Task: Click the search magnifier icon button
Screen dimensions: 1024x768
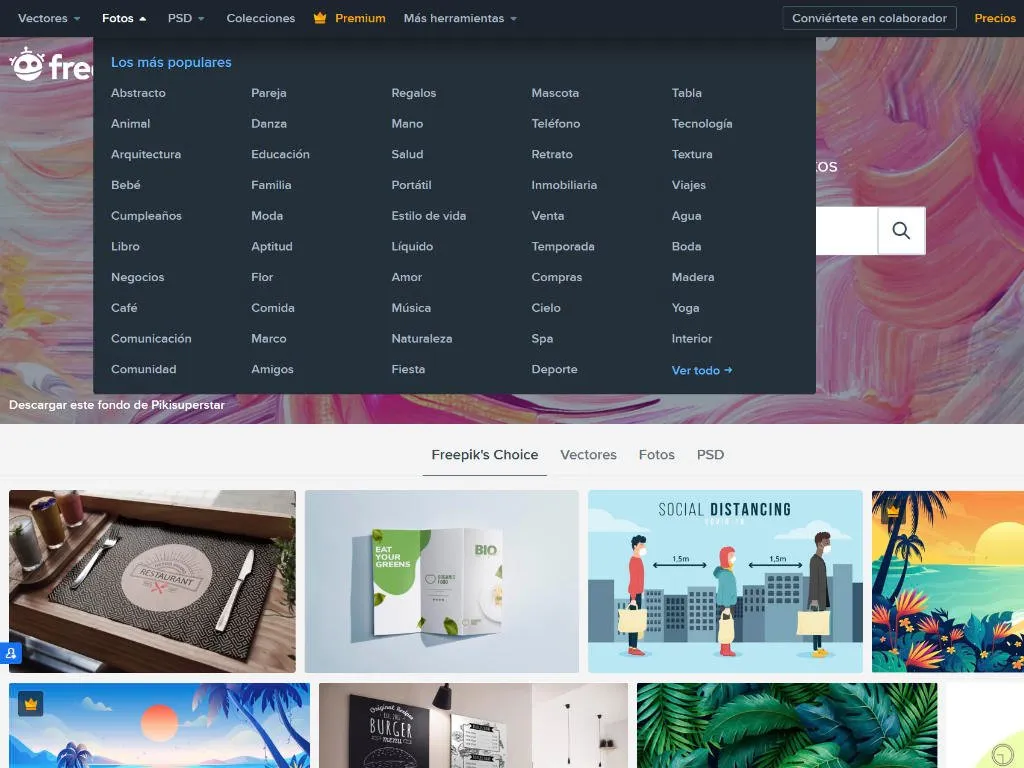Action: [901, 231]
